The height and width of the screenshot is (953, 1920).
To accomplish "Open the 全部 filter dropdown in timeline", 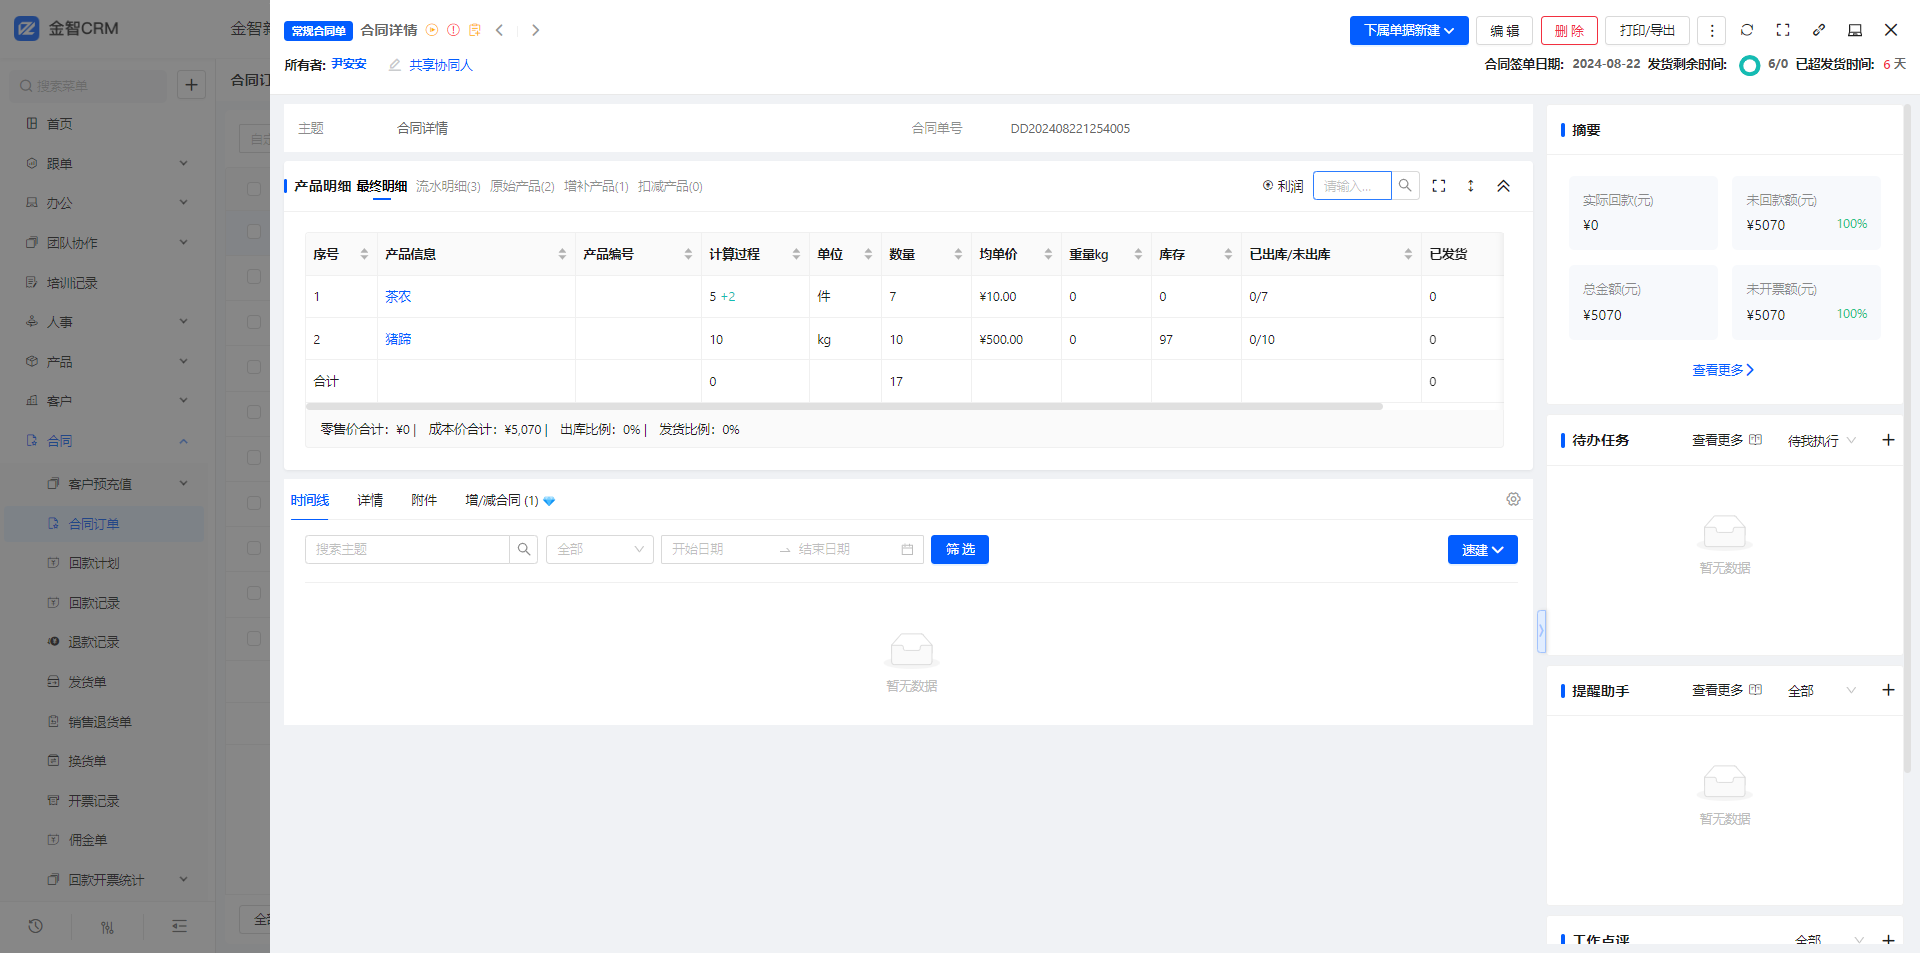I will 599,549.
